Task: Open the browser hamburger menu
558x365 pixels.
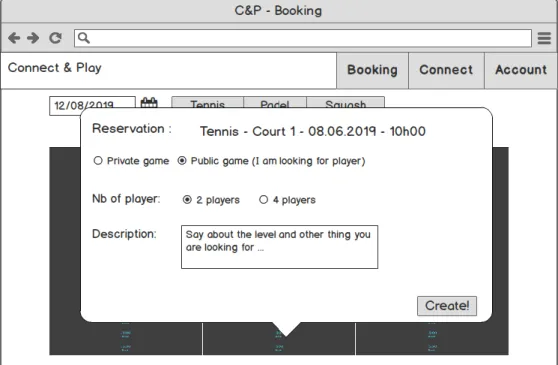Action: [x=544, y=38]
